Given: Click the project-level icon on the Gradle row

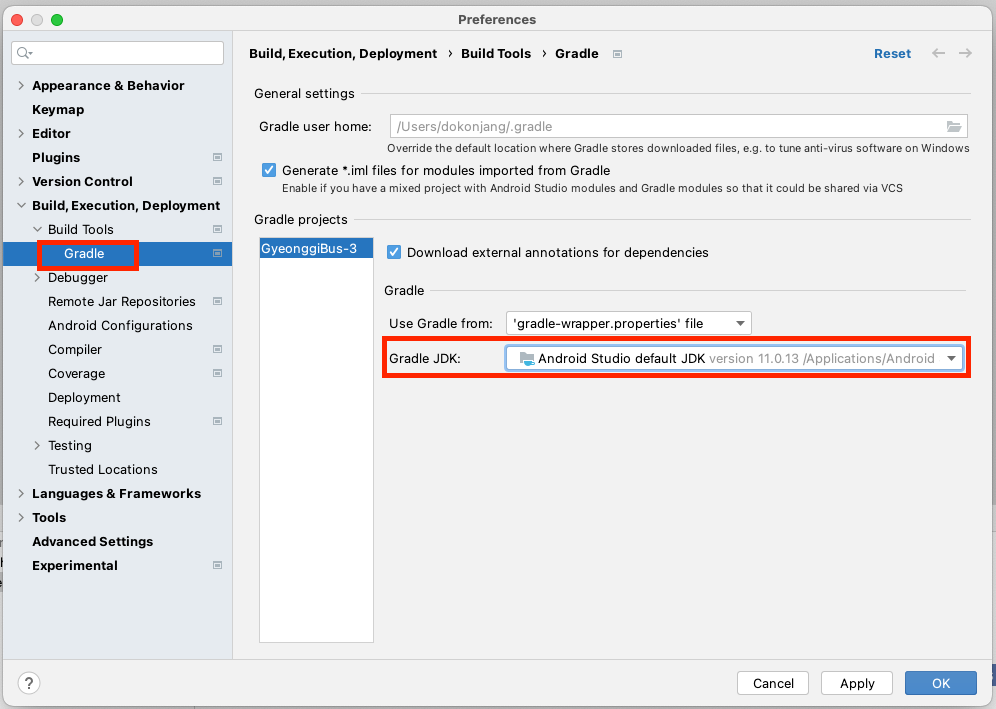Looking at the screenshot, I should tap(217, 253).
